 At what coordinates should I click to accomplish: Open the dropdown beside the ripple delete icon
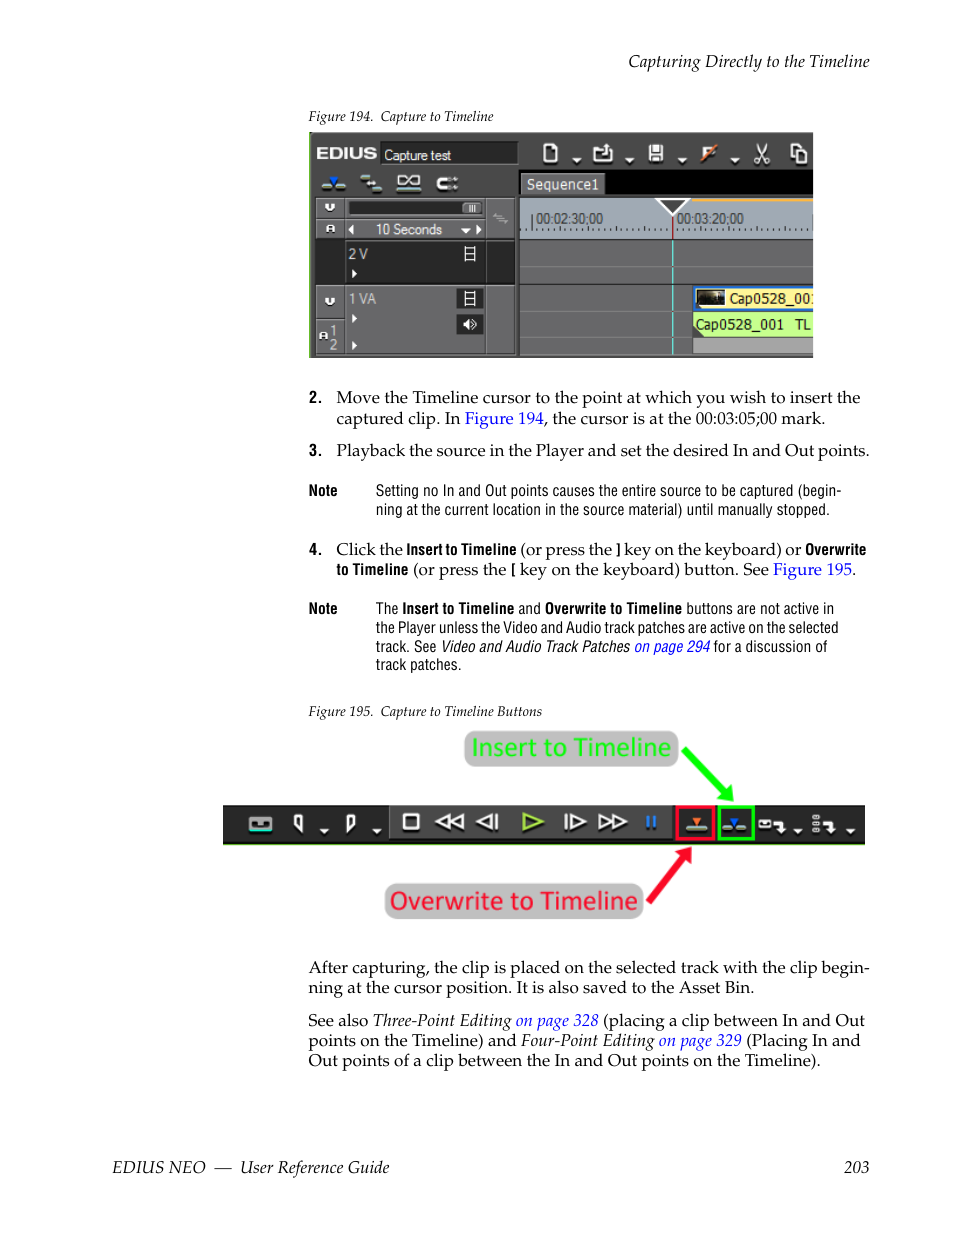click(735, 160)
